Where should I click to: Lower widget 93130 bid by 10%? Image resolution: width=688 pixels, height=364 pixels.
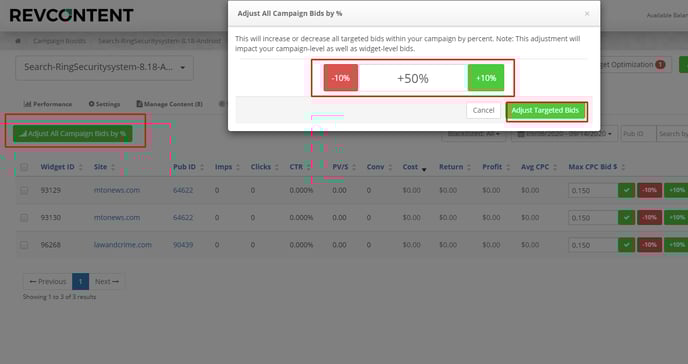(x=649, y=218)
